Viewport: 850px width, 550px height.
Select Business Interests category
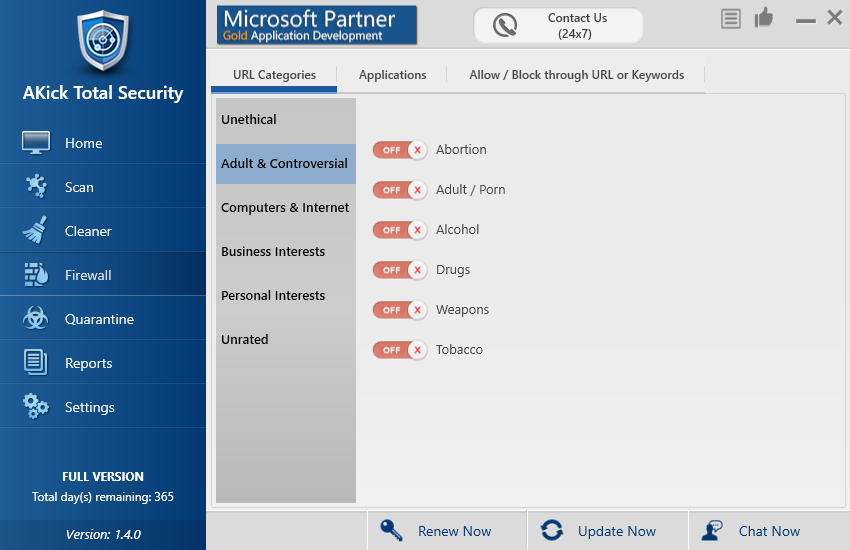[286, 251]
